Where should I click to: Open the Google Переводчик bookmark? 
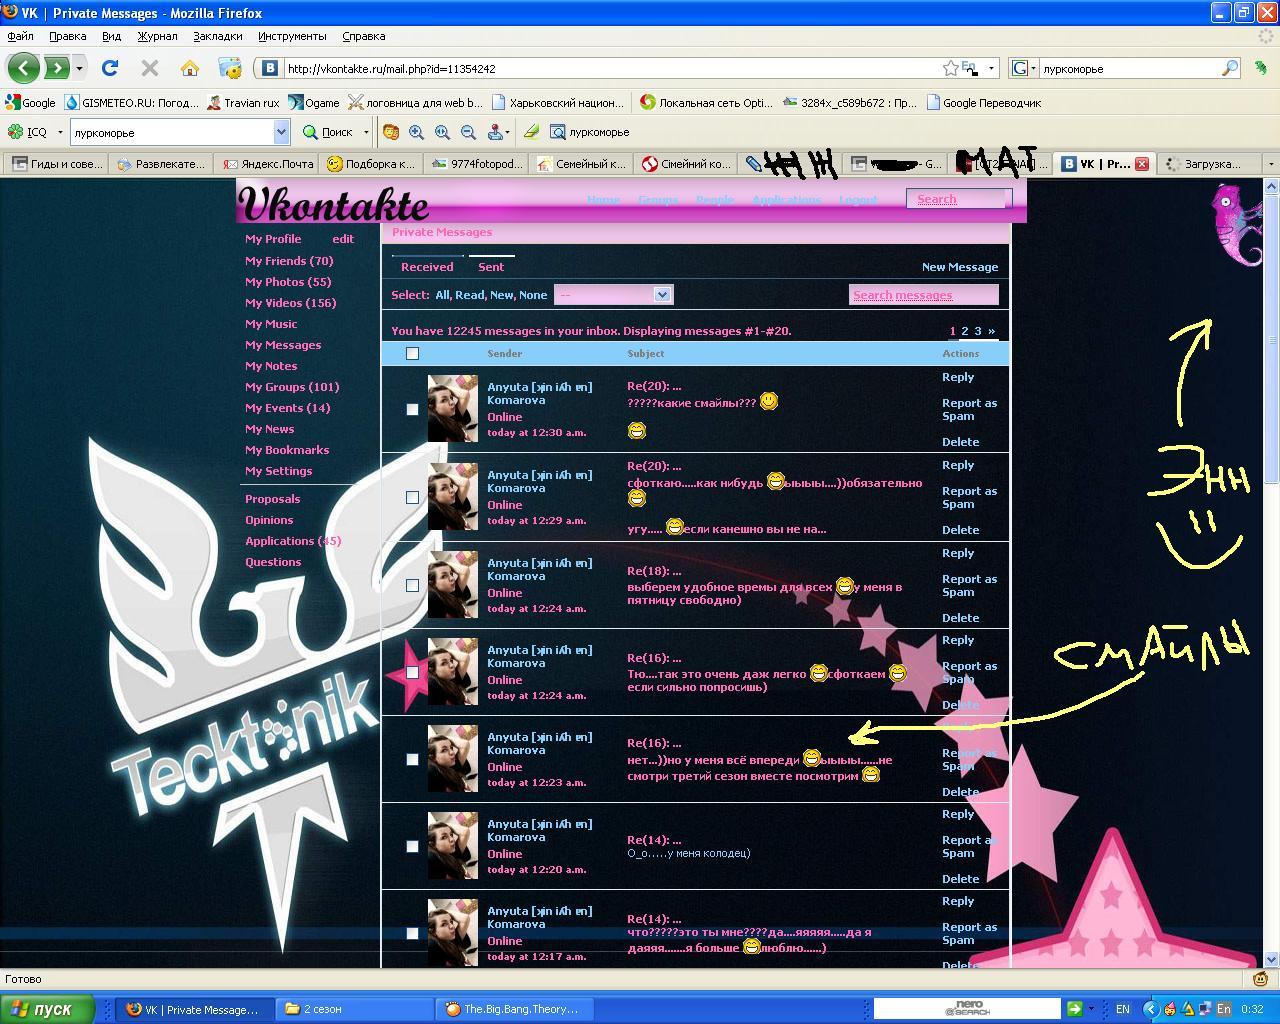[984, 102]
